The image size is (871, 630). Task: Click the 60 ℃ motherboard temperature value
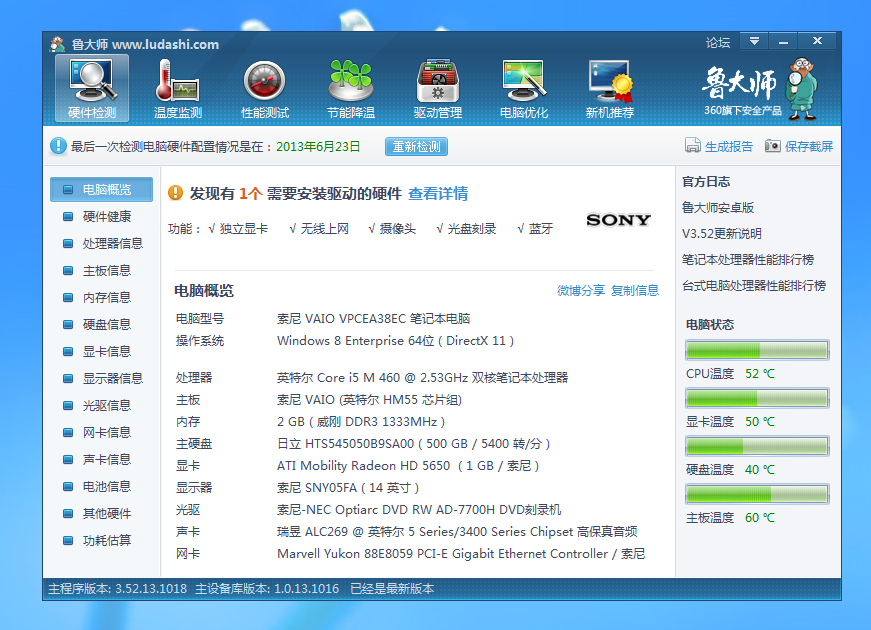point(759,518)
